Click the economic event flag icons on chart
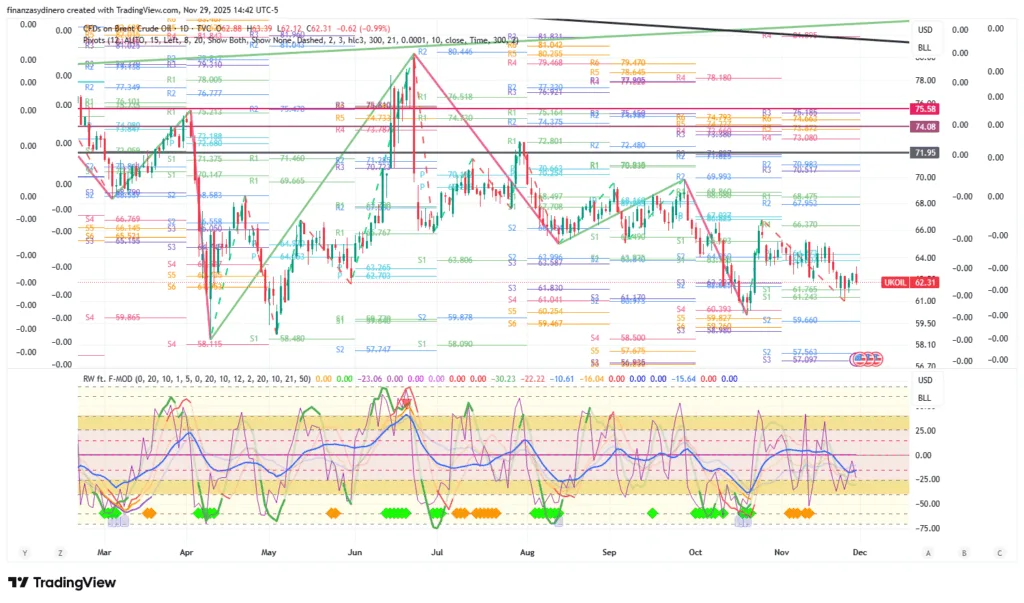The height and width of the screenshot is (603, 1024). [x=864, y=357]
